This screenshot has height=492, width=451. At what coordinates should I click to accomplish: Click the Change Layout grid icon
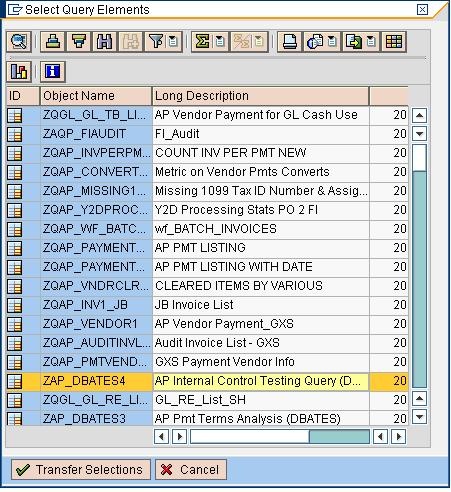pos(394,42)
